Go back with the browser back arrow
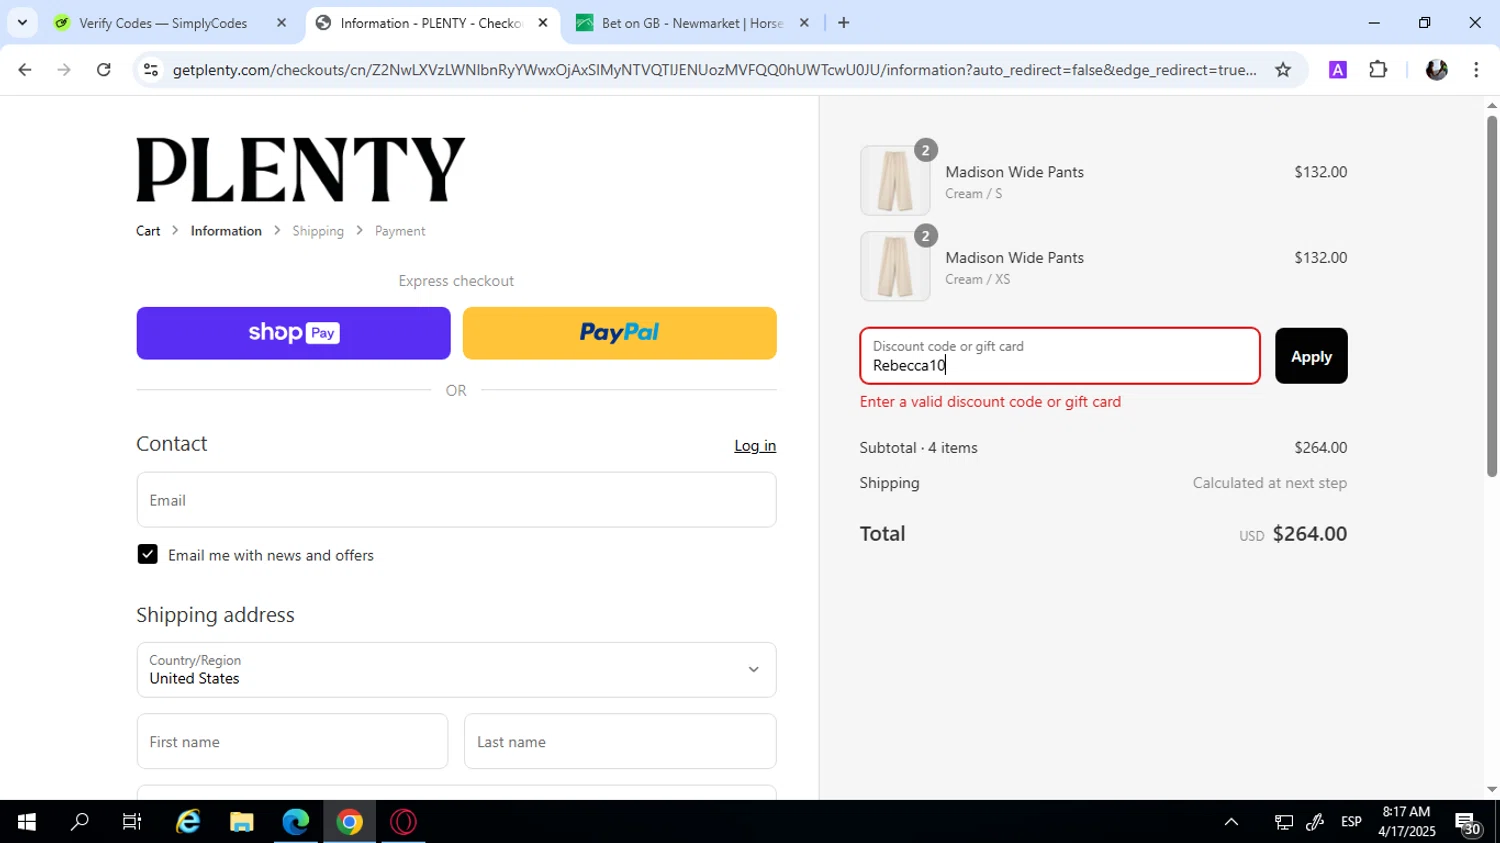Image resolution: width=1500 pixels, height=843 pixels. (25, 70)
